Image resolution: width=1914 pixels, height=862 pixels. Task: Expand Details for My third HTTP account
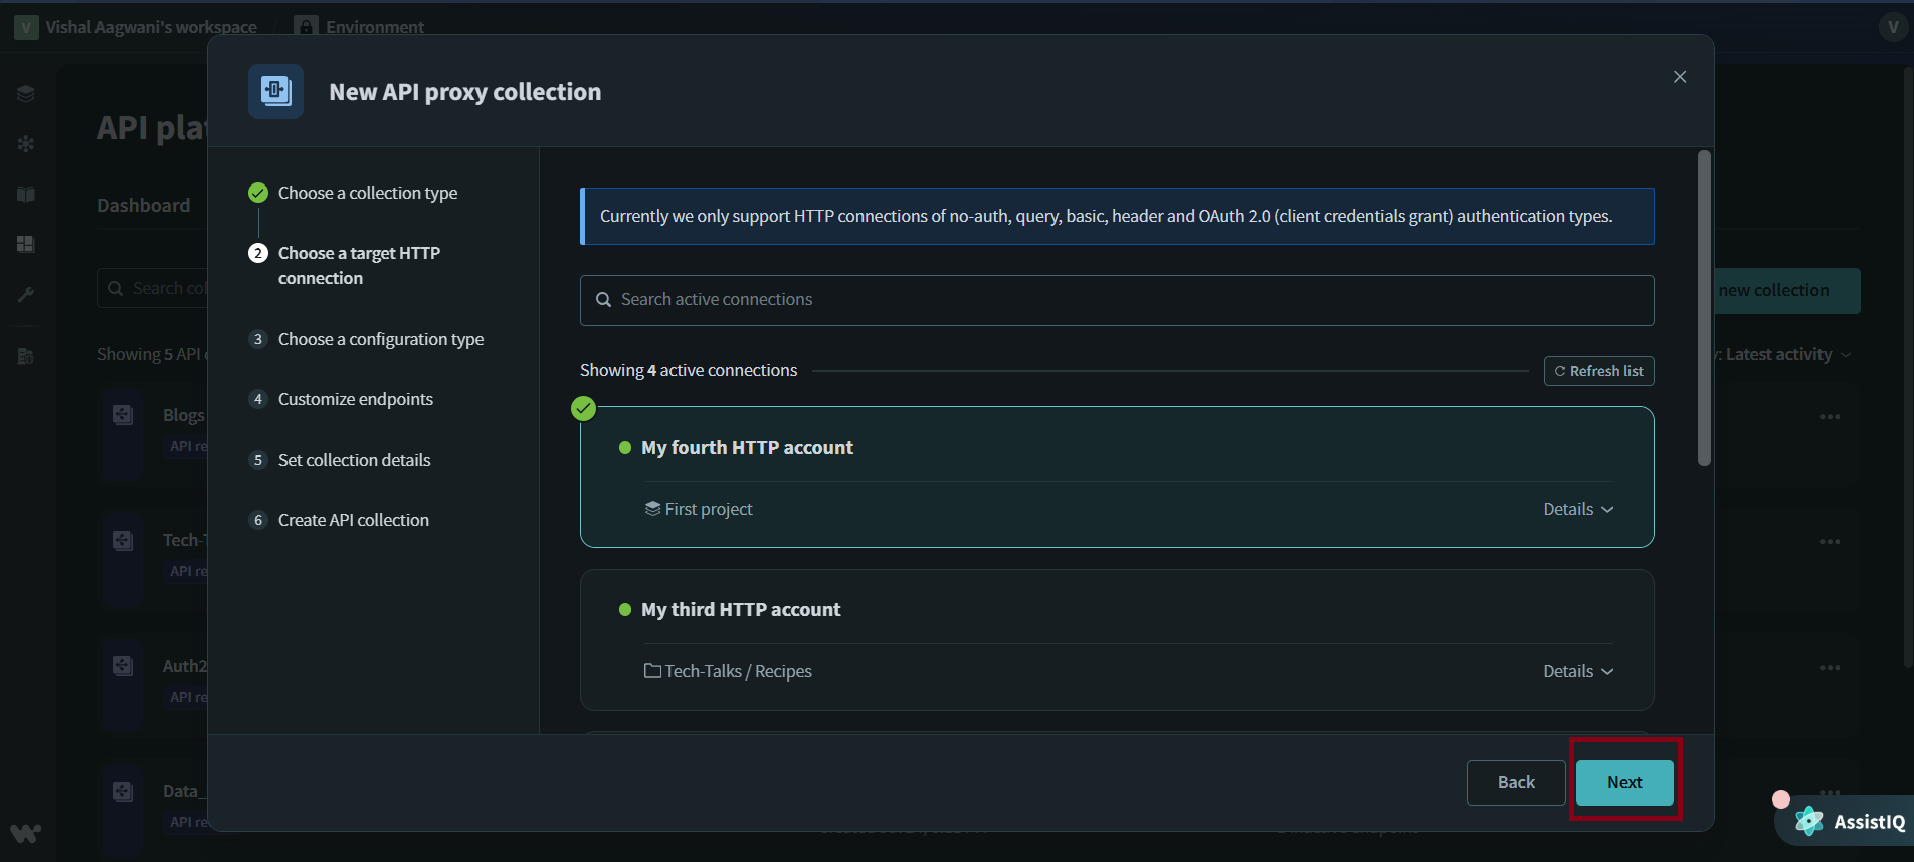click(x=1578, y=671)
